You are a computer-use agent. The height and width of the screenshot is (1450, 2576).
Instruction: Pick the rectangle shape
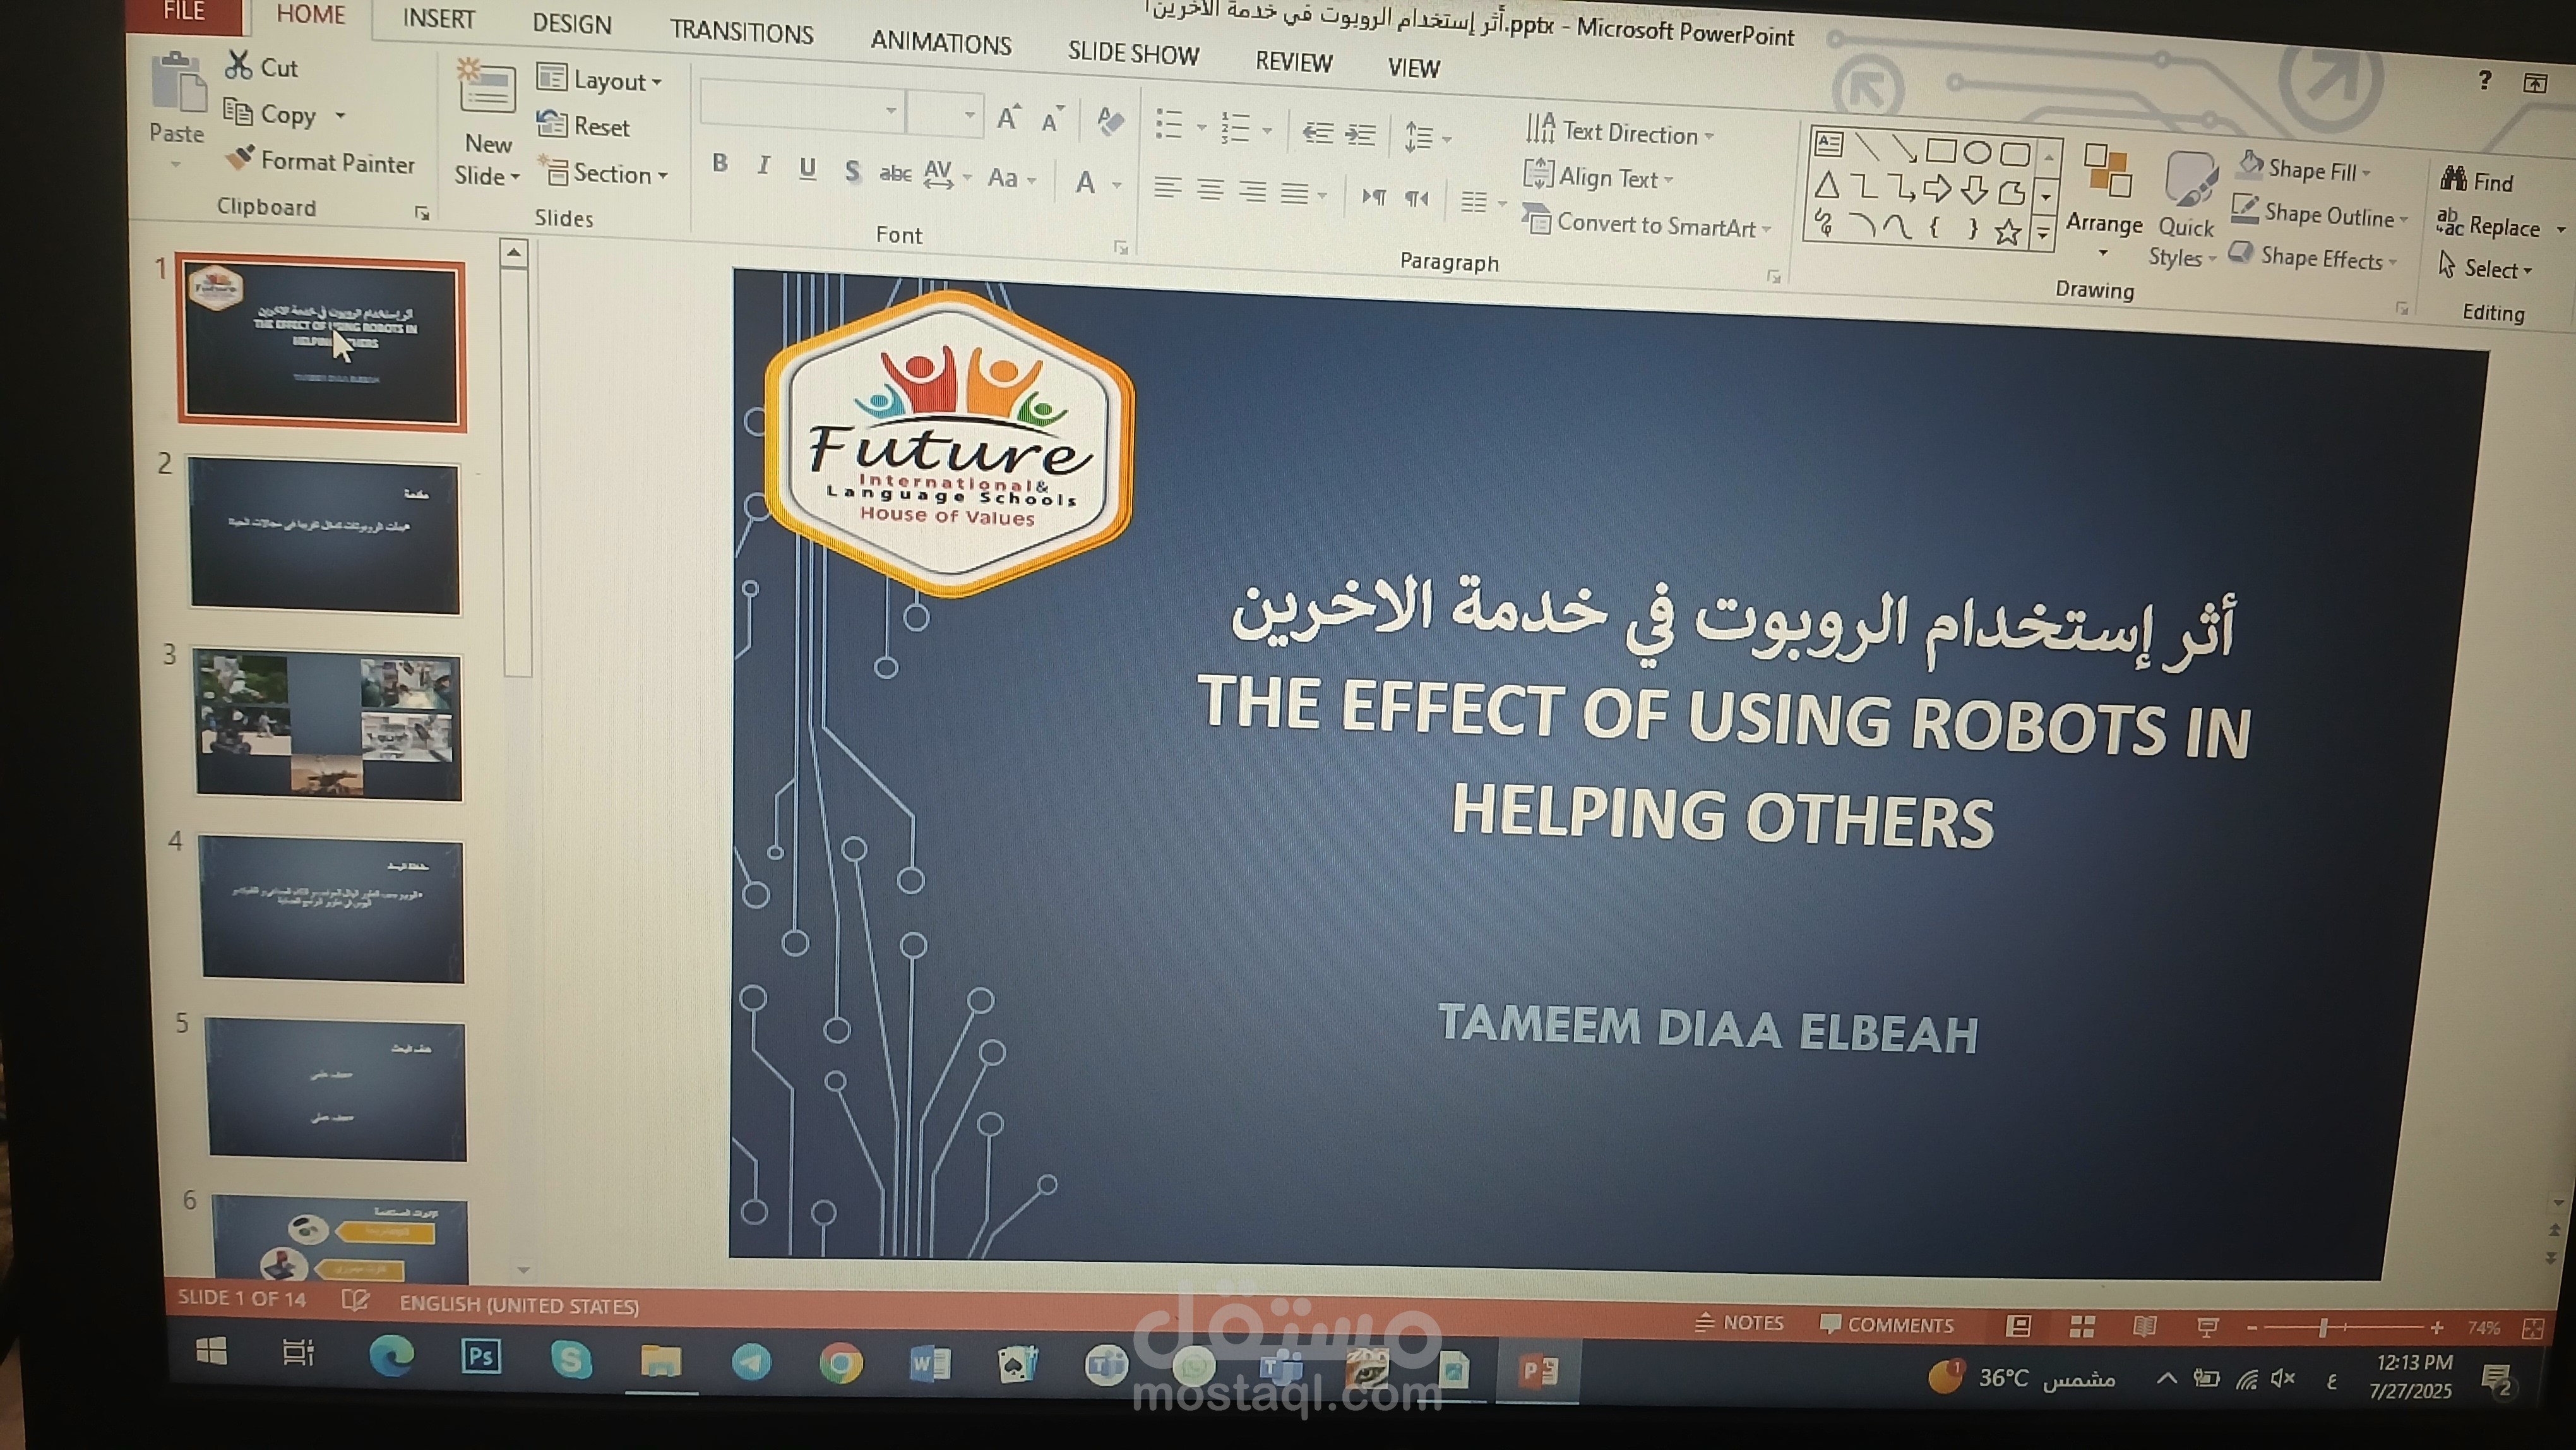tap(1940, 150)
